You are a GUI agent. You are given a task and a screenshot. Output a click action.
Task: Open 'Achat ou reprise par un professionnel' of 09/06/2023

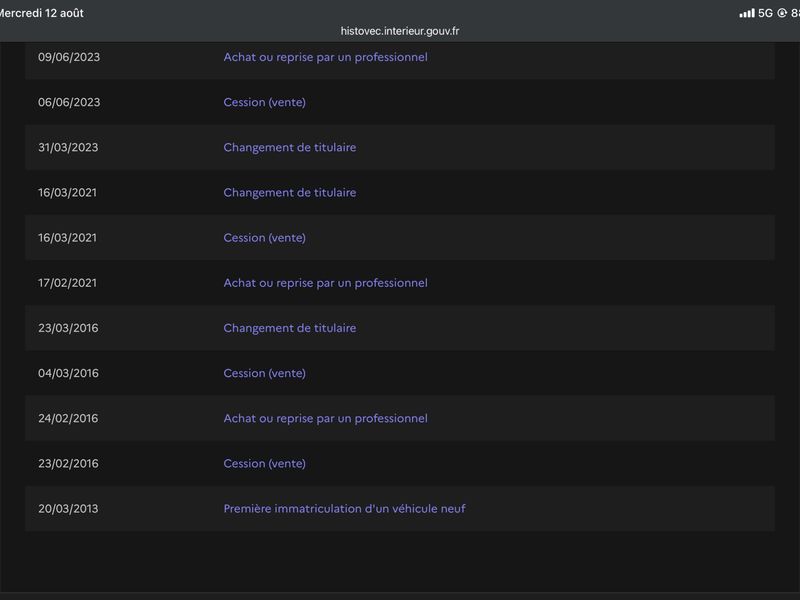[326, 57]
